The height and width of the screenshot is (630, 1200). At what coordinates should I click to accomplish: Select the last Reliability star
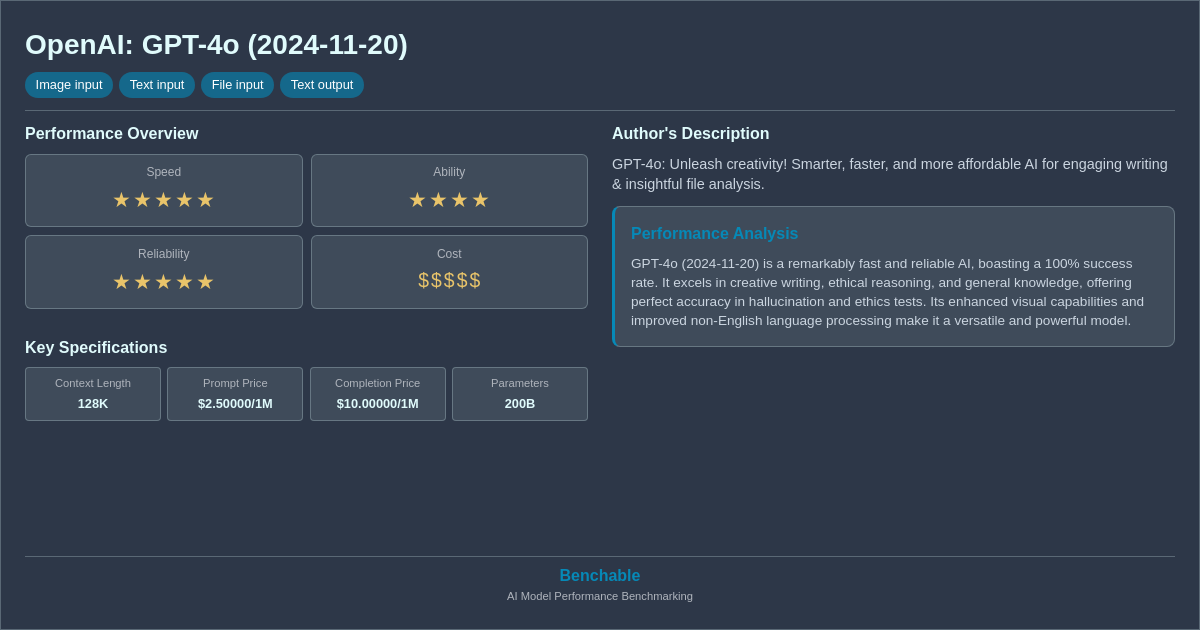tap(205, 282)
